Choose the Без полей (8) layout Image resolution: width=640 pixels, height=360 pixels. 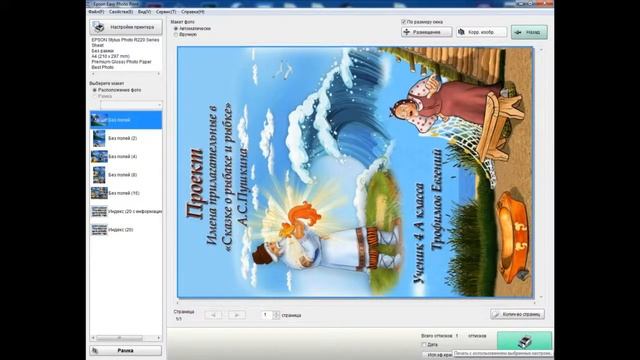pos(126,175)
